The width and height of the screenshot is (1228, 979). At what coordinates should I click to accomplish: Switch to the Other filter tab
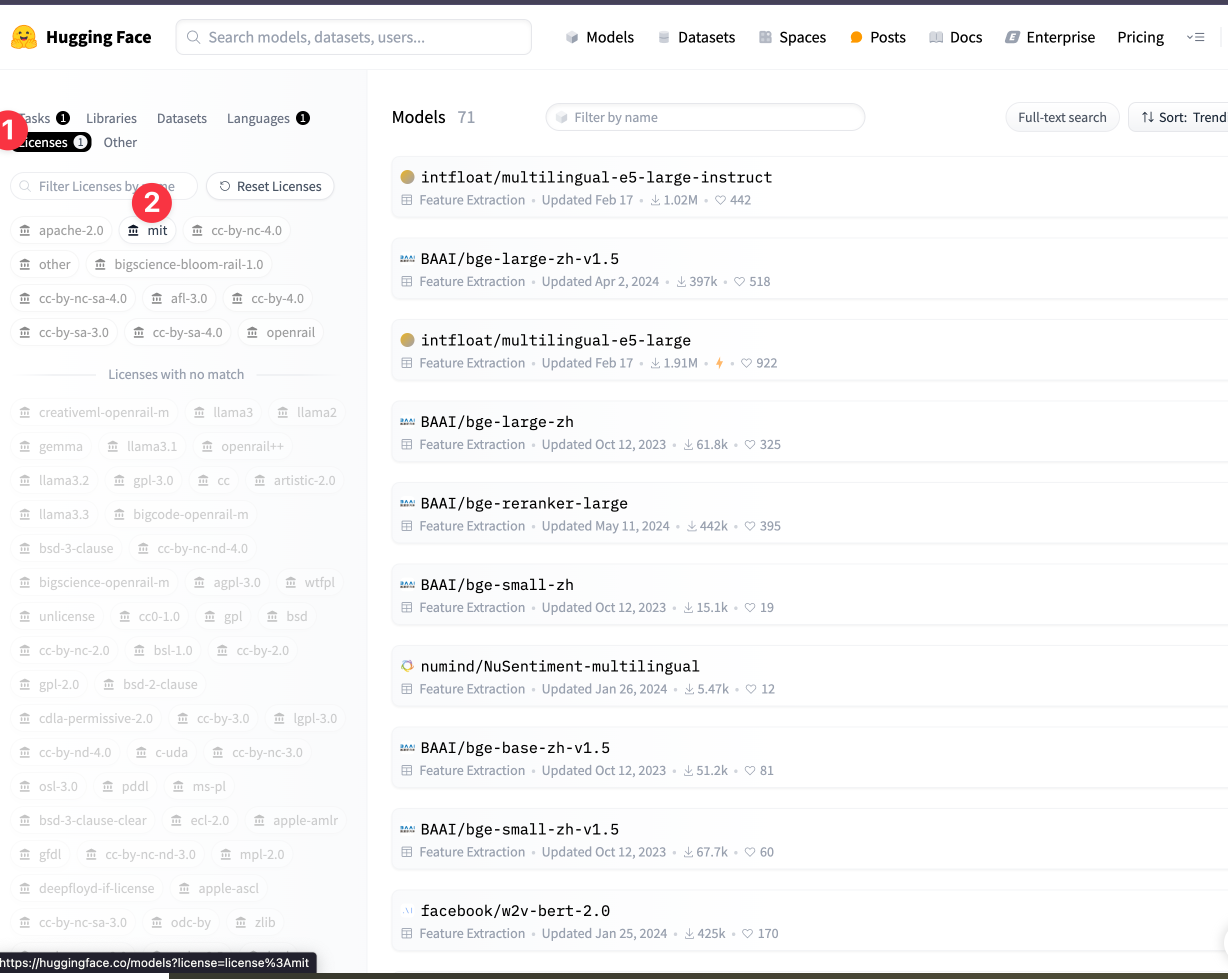click(120, 142)
